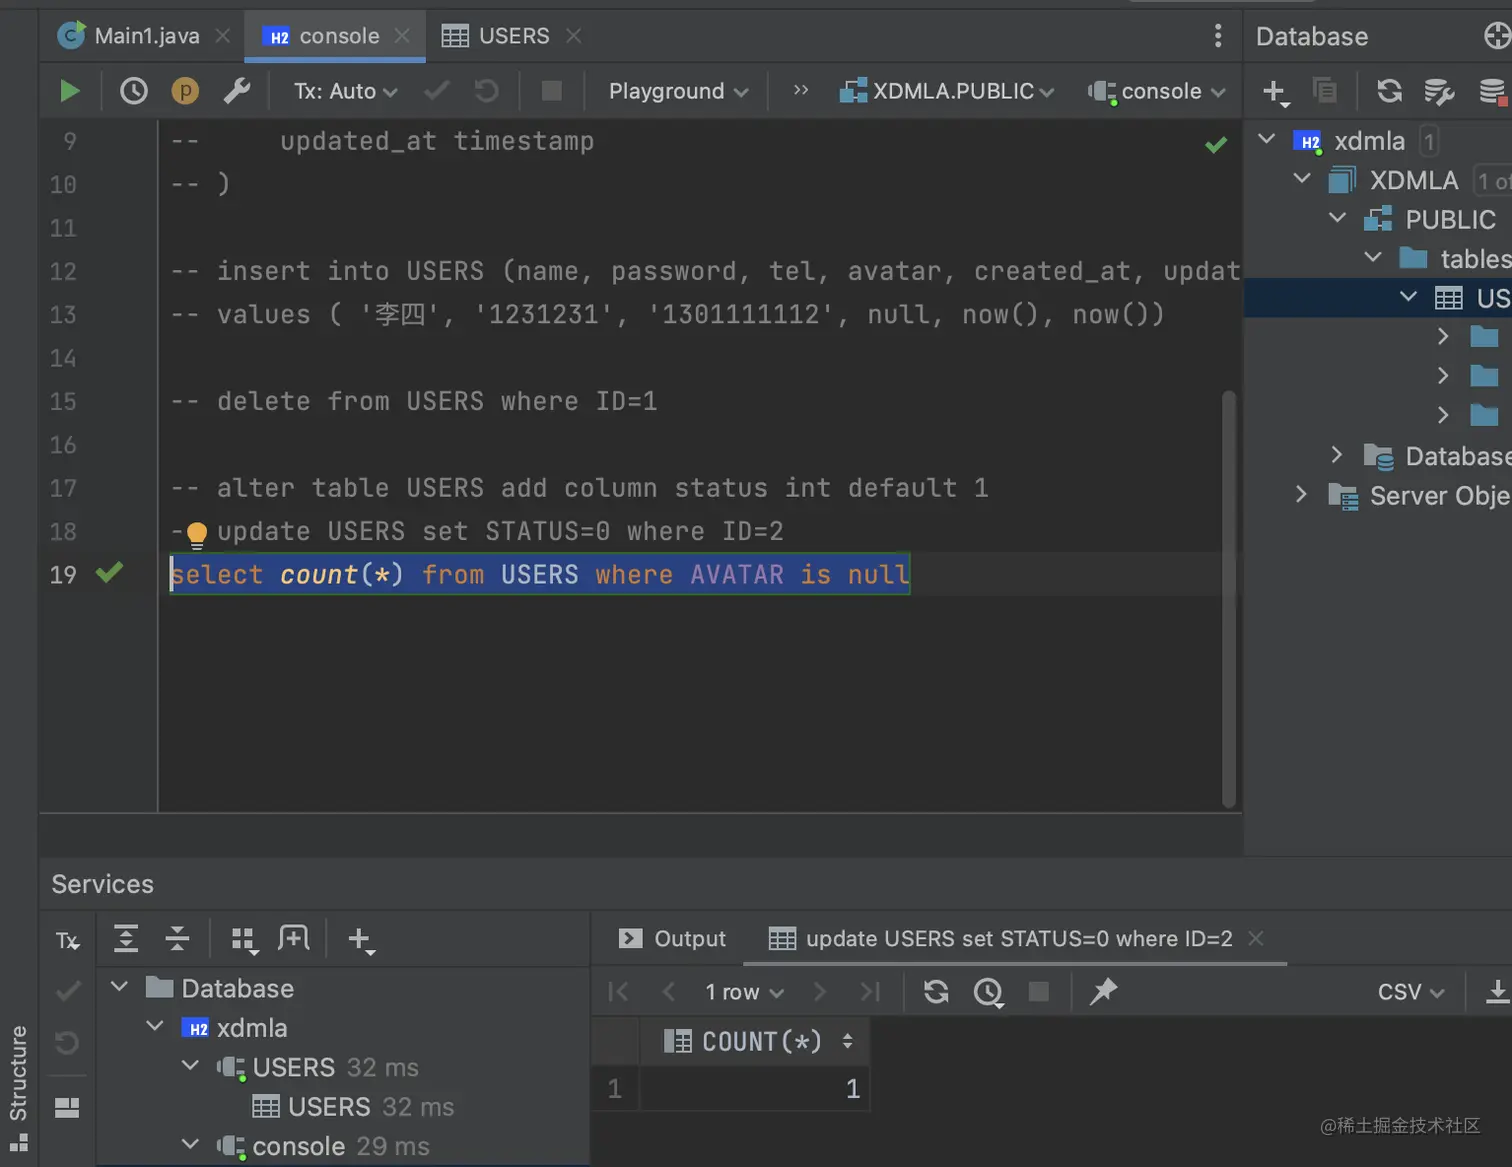Go to first result page button

pos(619,992)
